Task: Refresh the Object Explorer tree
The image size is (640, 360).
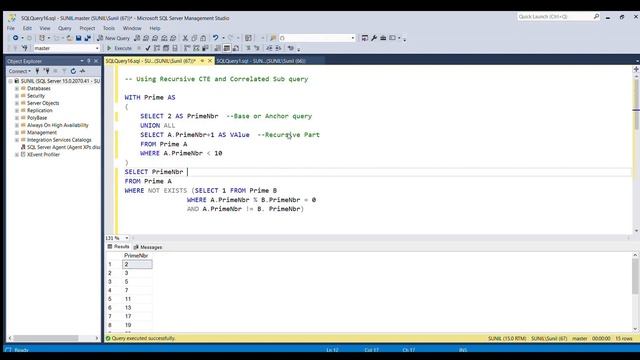Action: (73, 71)
